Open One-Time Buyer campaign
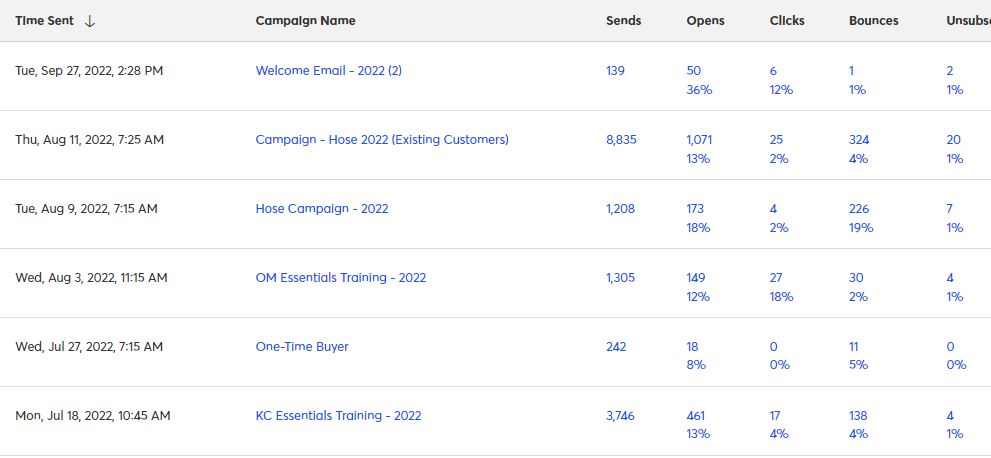Image resolution: width=991 pixels, height=458 pixels. coord(302,346)
